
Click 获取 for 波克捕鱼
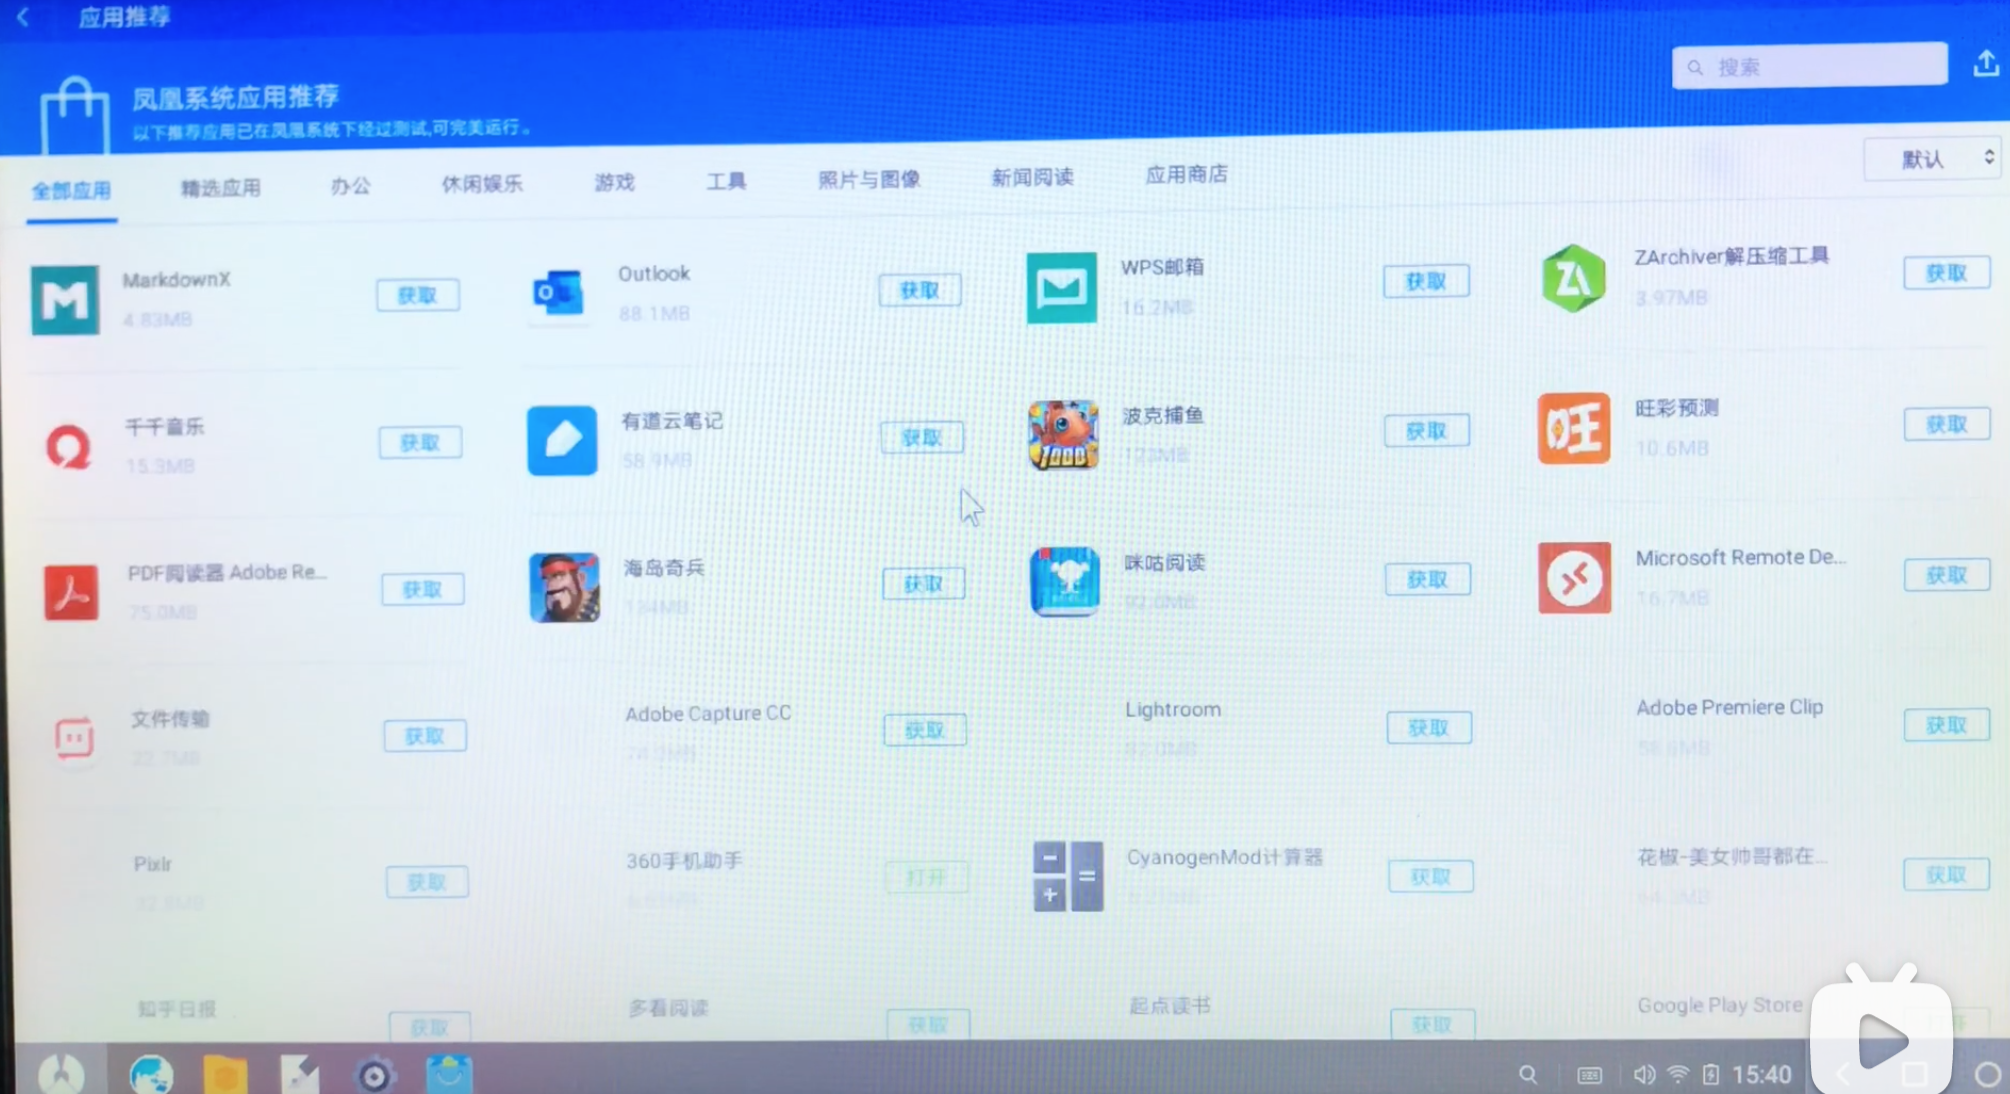tap(1427, 430)
